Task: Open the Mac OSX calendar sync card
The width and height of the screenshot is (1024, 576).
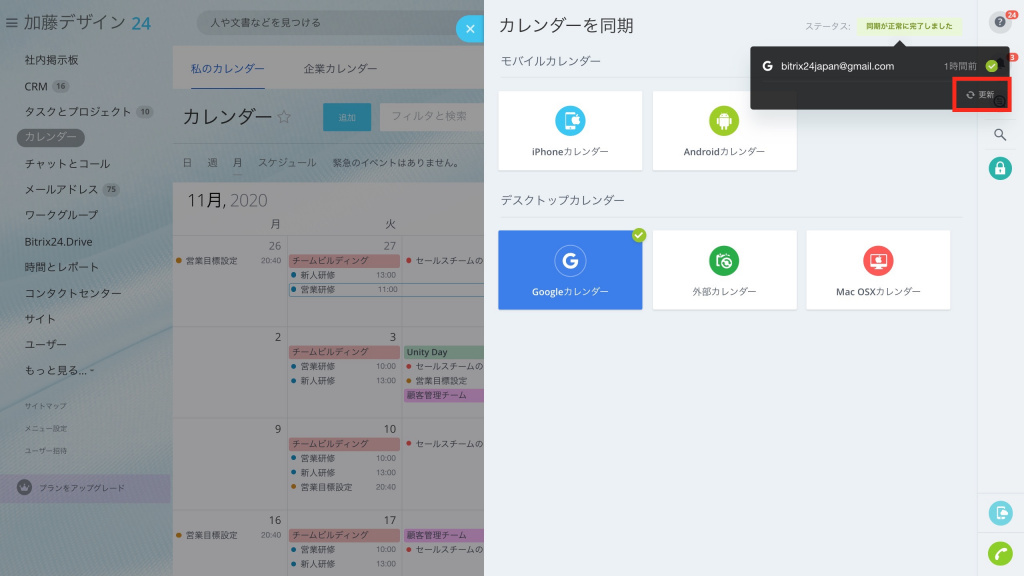Action: pyautogui.click(x=878, y=270)
